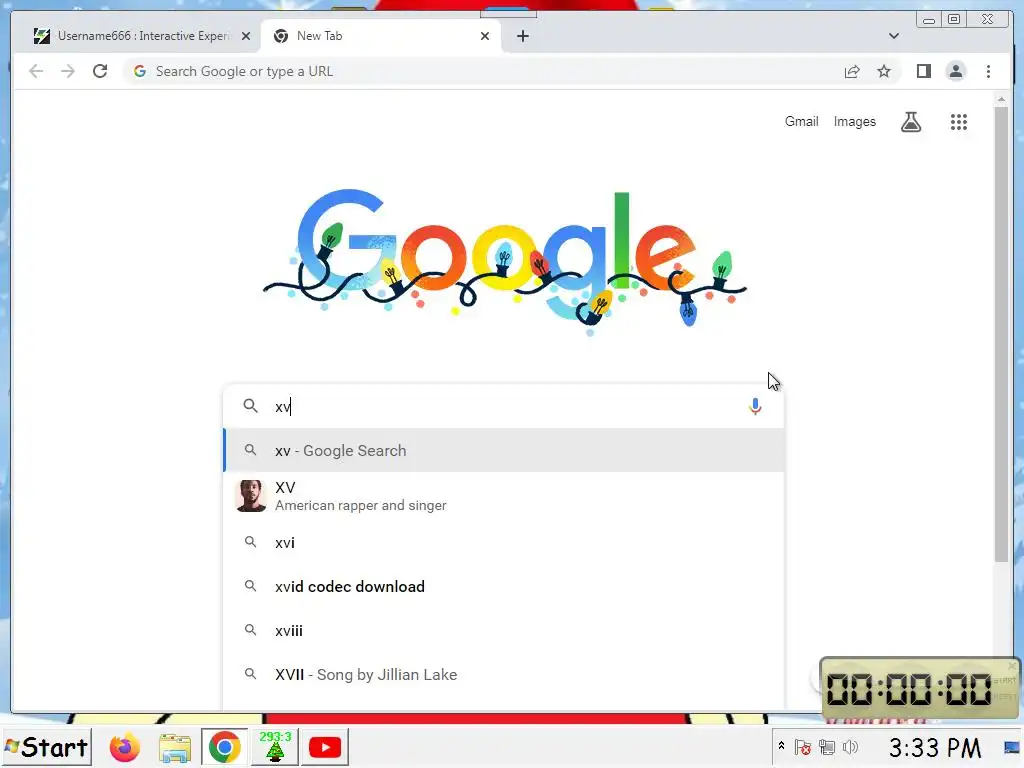The height and width of the screenshot is (768, 1024).
Task: Open Chrome's three-dot menu
Action: point(988,71)
